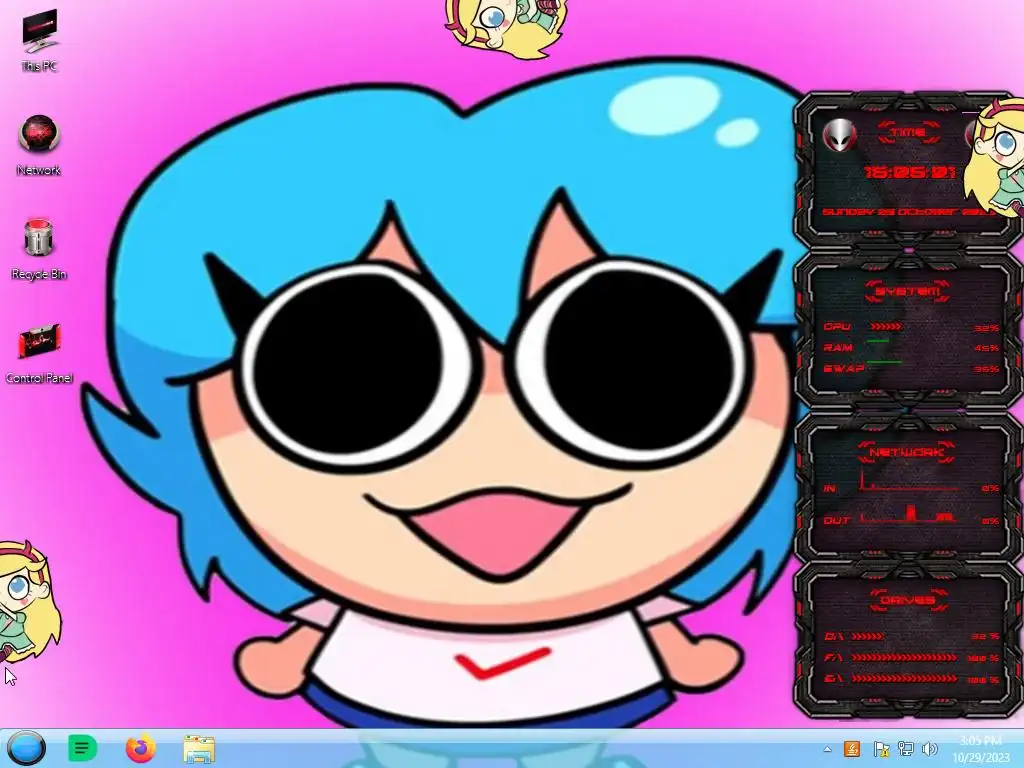The height and width of the screenshot is (768, 1024).
Task: Show hidden system tray icons
Action: [x=827, y=749]
